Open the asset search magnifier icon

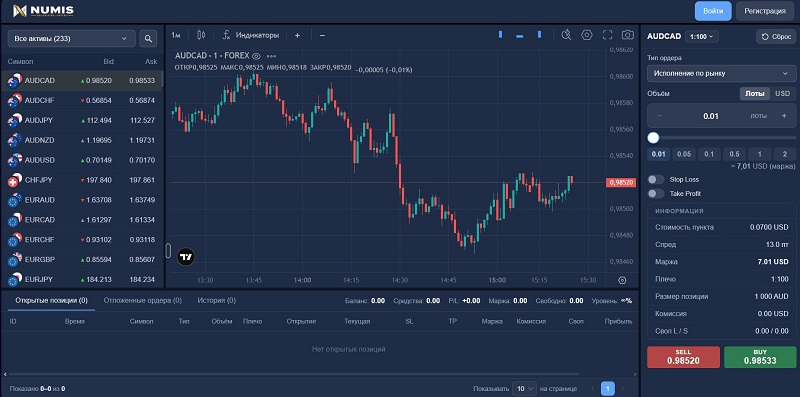[x=148, y=38]
